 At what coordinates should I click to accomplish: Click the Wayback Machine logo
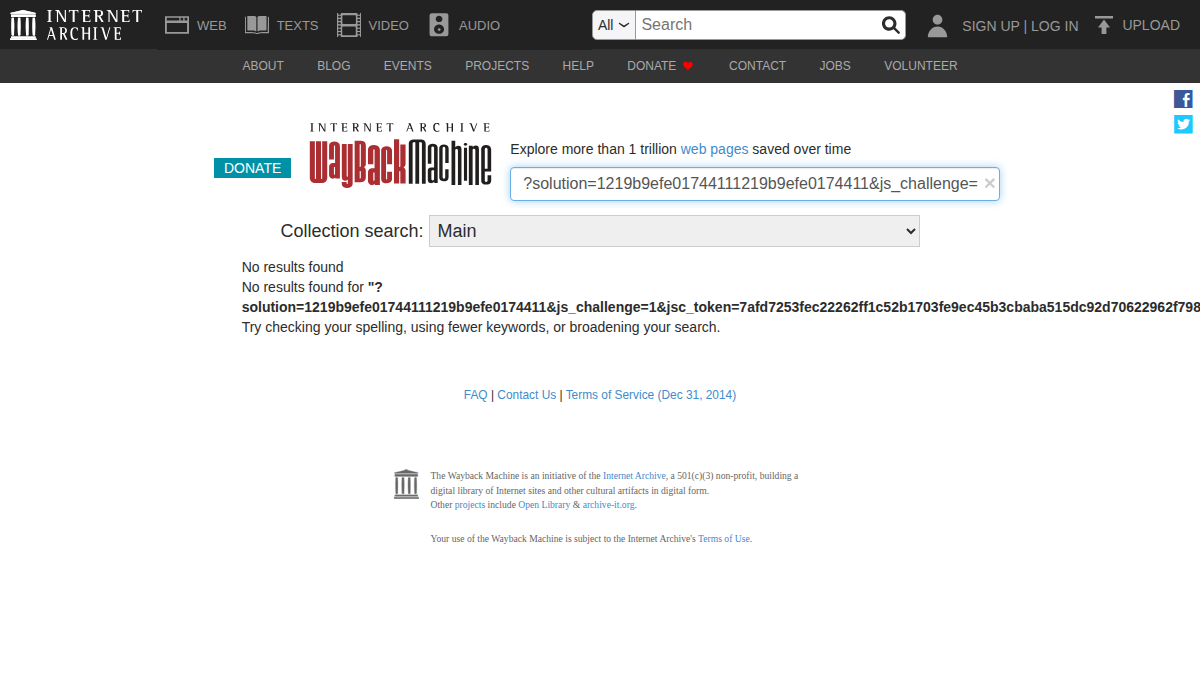400,155
